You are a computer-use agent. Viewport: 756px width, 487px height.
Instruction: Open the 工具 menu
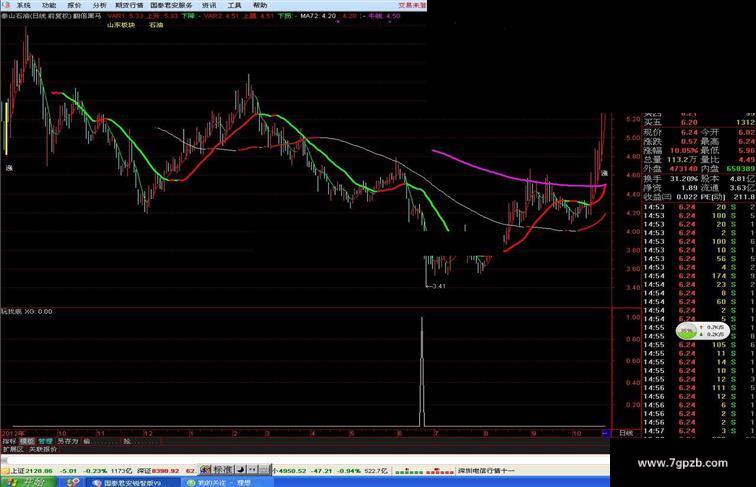point(234,5)
